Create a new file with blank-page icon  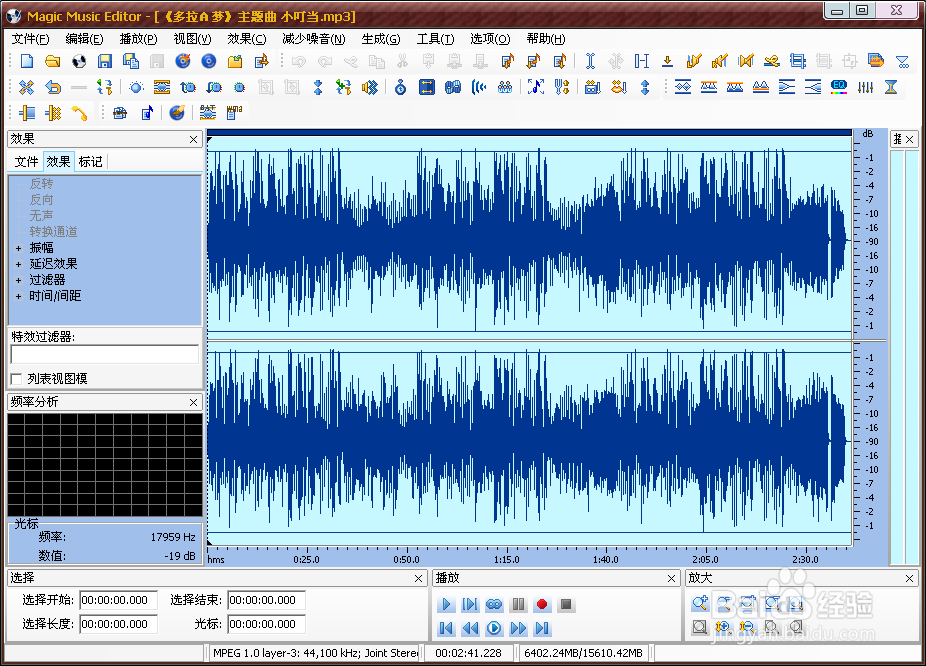[x=27, y=61]
